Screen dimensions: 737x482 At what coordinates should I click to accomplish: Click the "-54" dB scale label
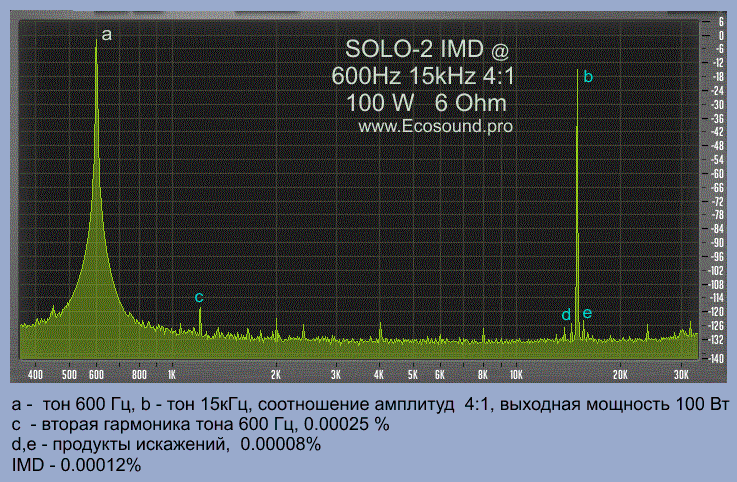click(x=718, y=160)
